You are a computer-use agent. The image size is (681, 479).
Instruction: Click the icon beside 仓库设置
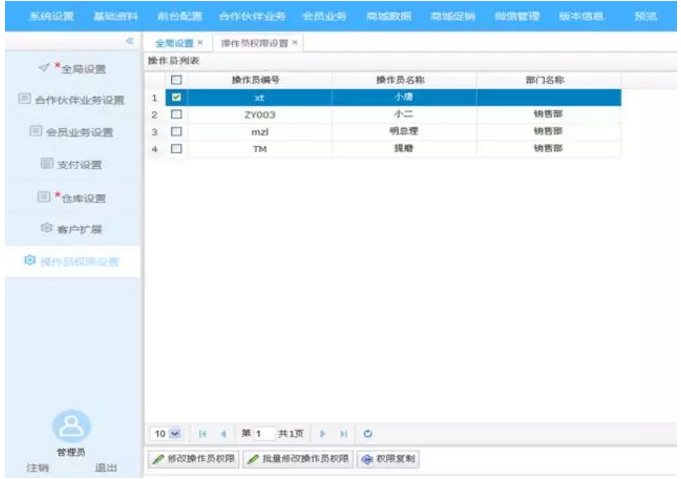[44, 197]
